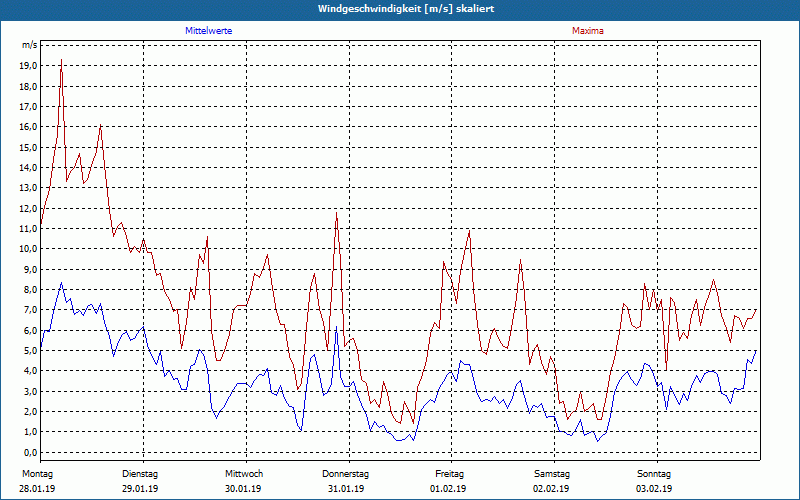Image resolution: width=800 pixels, height=500 pixels.
Task: Click the 'Samstag' day label
Action: pos(552,474)
